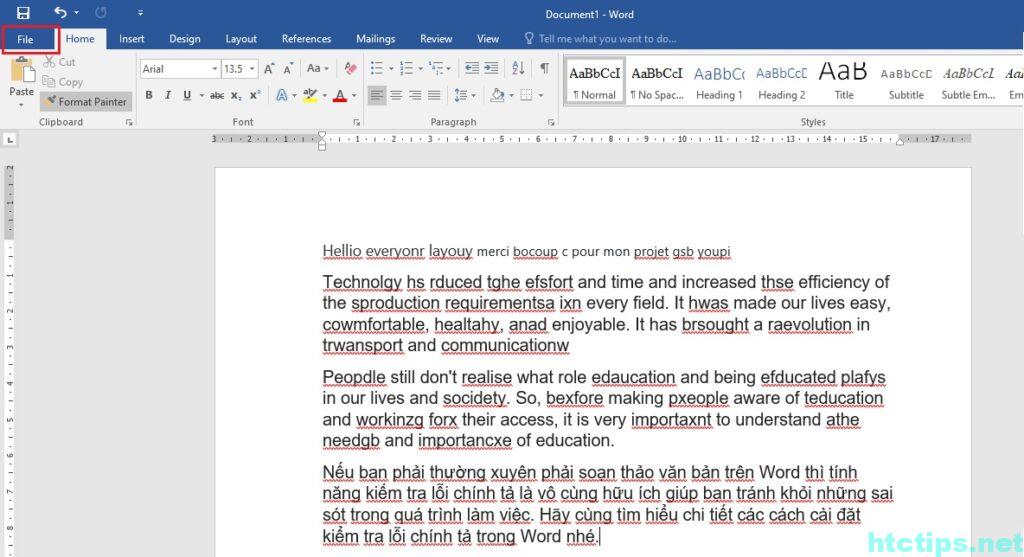1024x557 pixels.
Task: Click the Increase Indent icon
Action: (490, 69)
